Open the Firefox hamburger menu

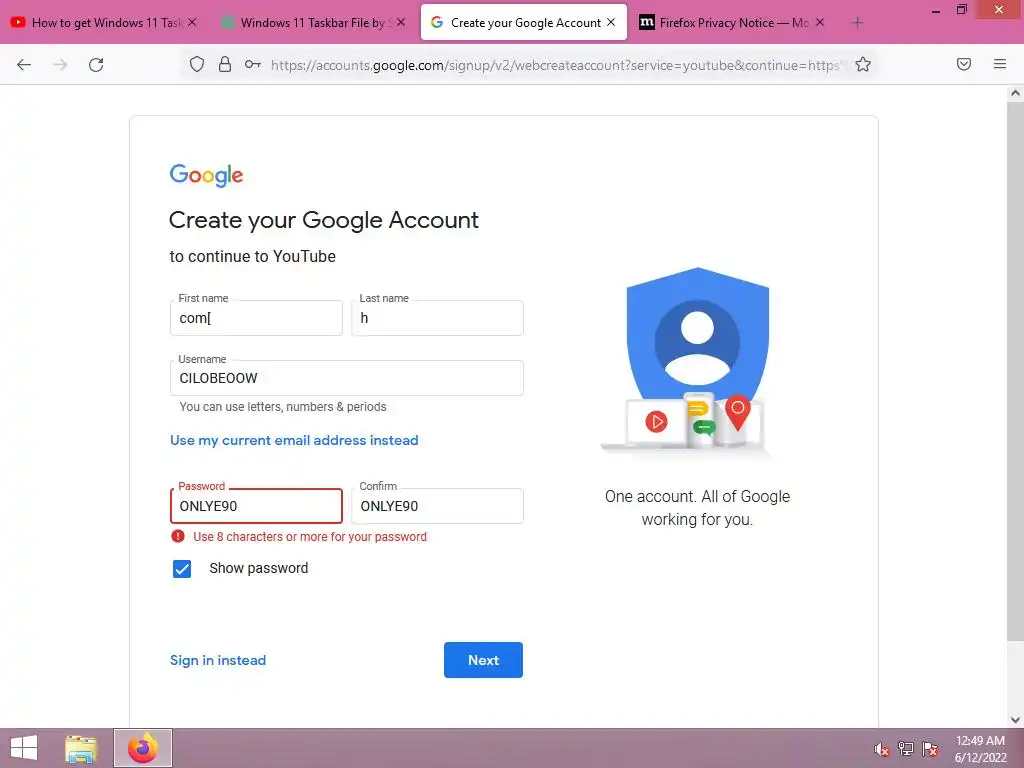coord(999,64)
